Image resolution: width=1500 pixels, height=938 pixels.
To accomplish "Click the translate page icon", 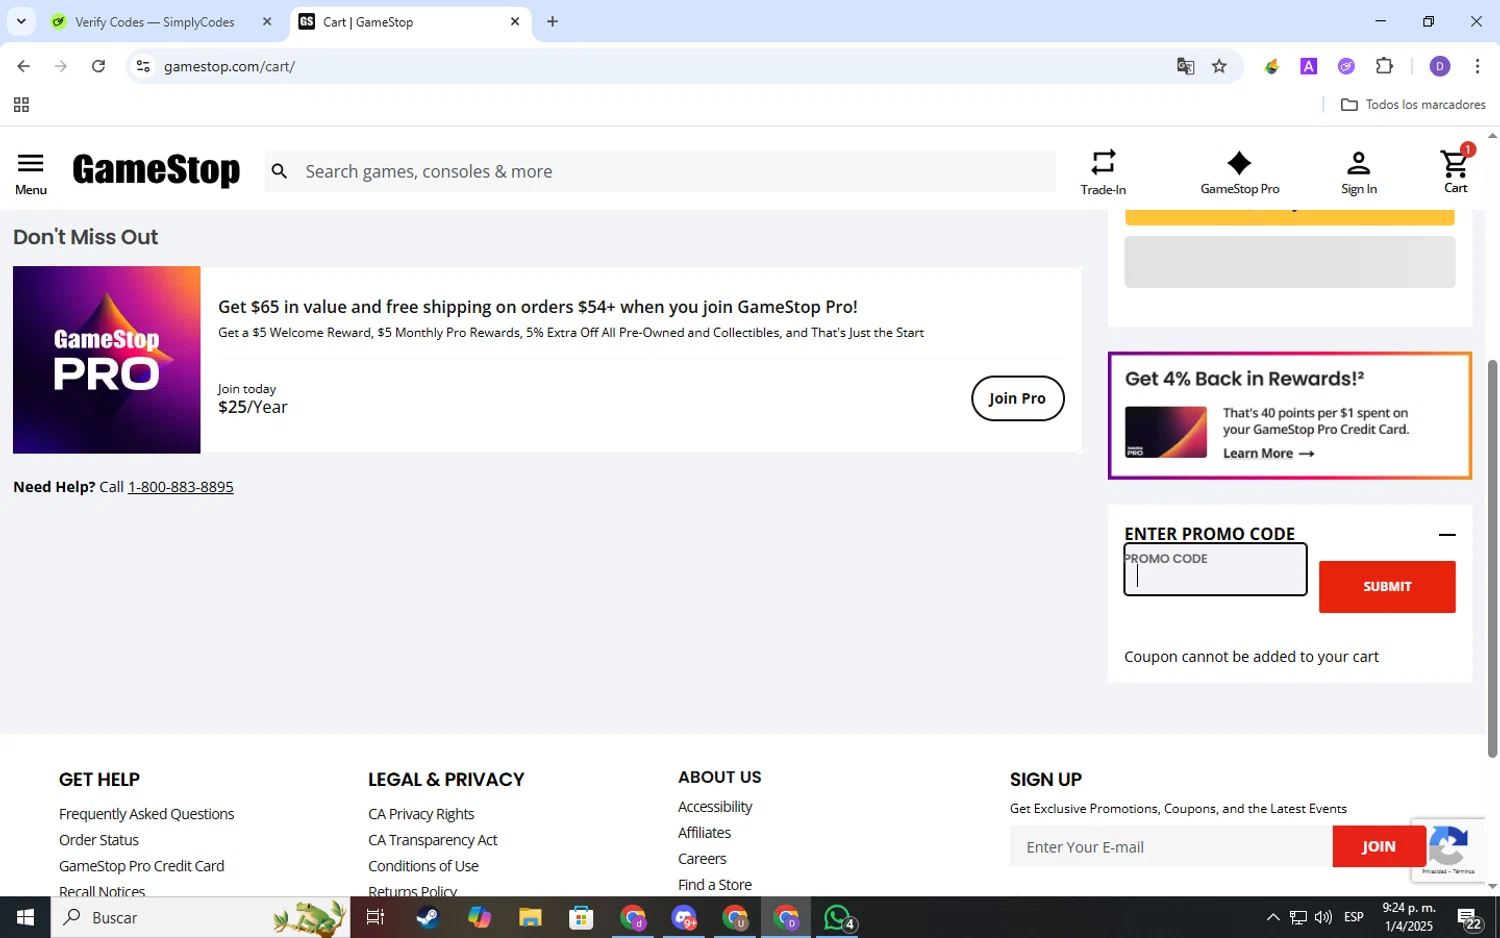I will pos(1186,66).
